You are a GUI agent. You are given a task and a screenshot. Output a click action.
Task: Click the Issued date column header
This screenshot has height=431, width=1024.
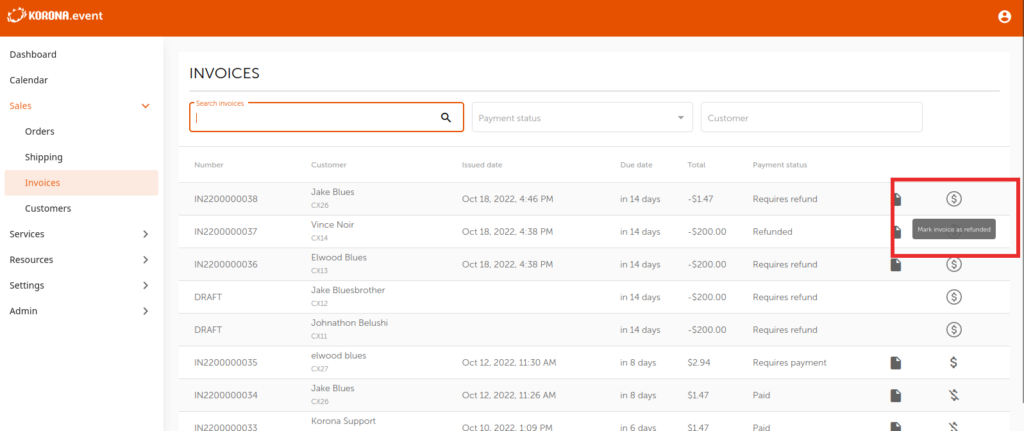482,165
